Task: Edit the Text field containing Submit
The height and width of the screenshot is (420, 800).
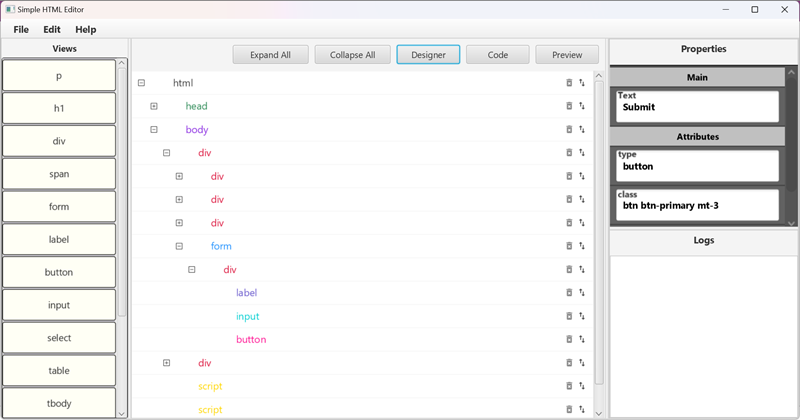Action: (697, 107)
